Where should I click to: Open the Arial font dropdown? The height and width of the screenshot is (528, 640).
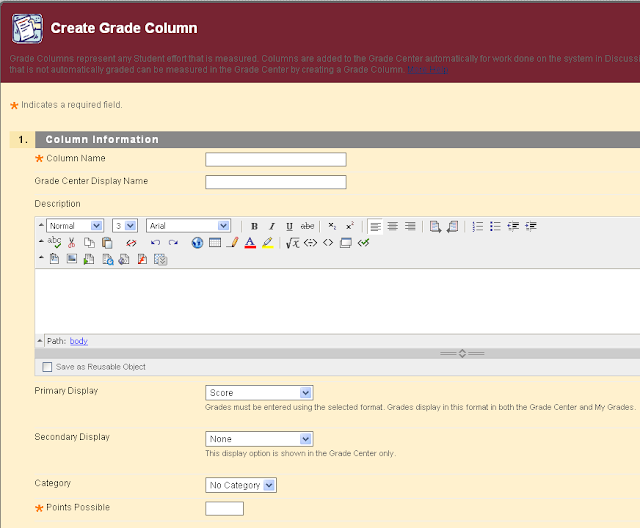(188, 226)
